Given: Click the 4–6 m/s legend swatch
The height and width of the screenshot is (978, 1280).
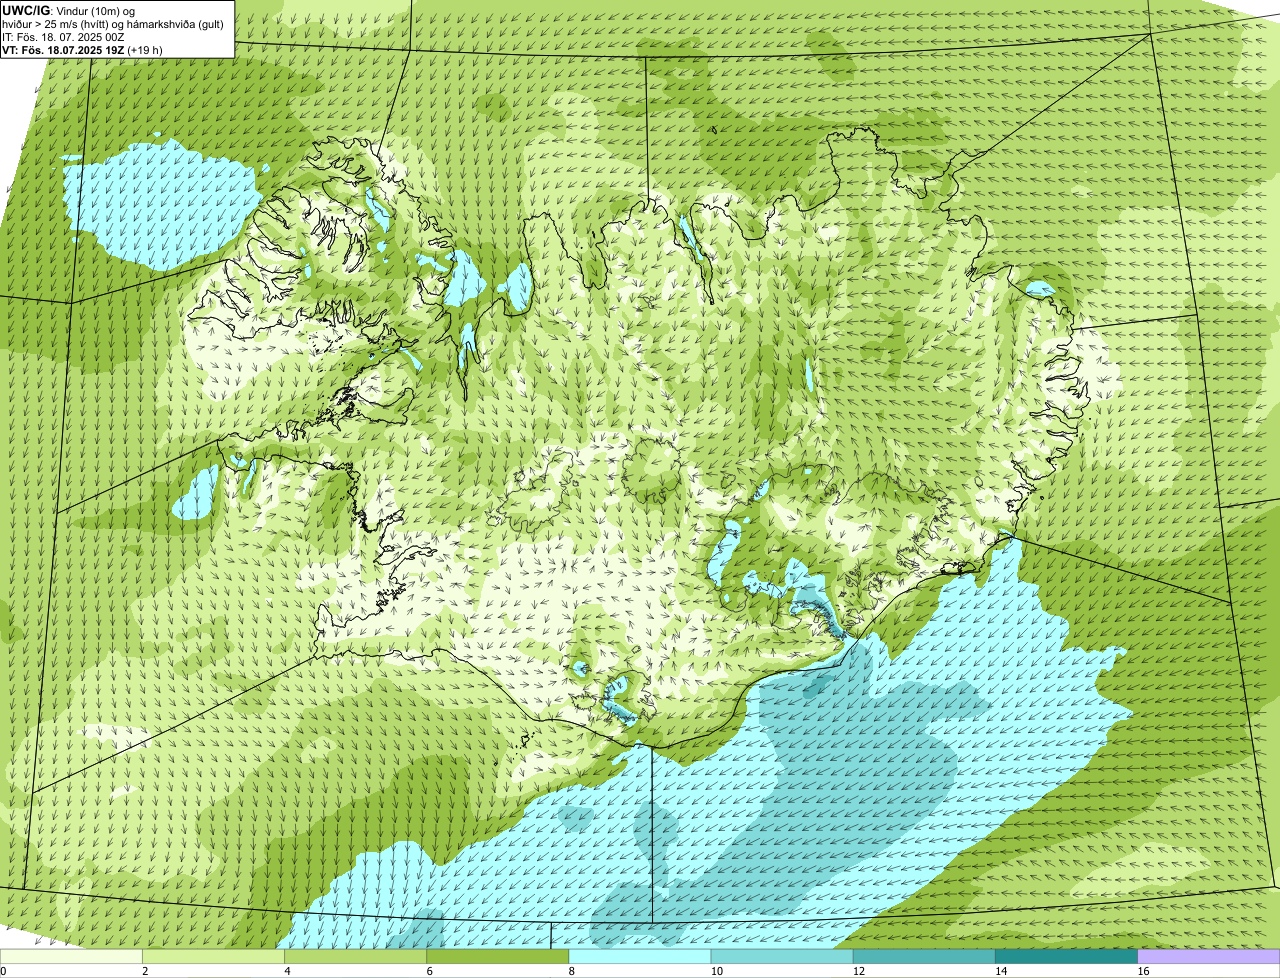Looking at the screenshot, I should point(356,956).
